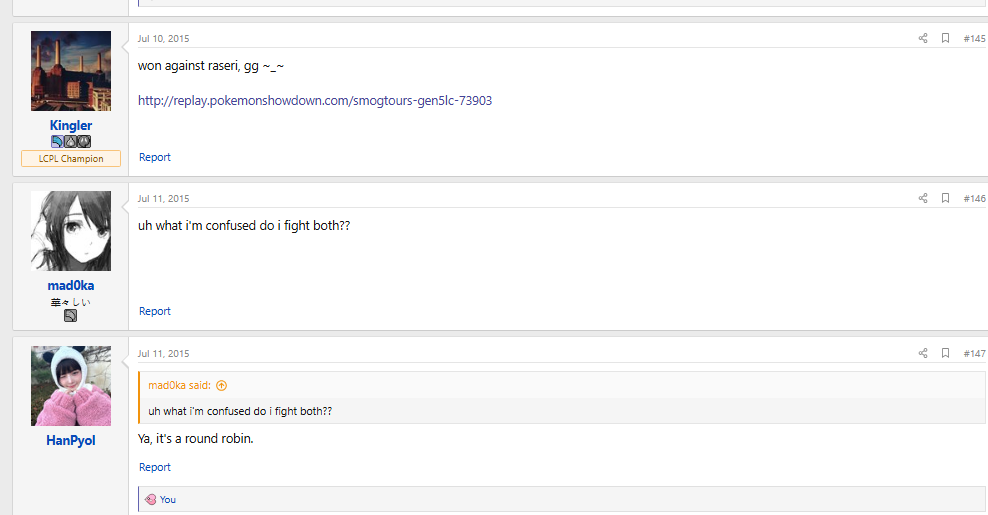This screenshot has width=988, height=515.
Task: Report HanPyol's post
Action: tap(155, 467)
